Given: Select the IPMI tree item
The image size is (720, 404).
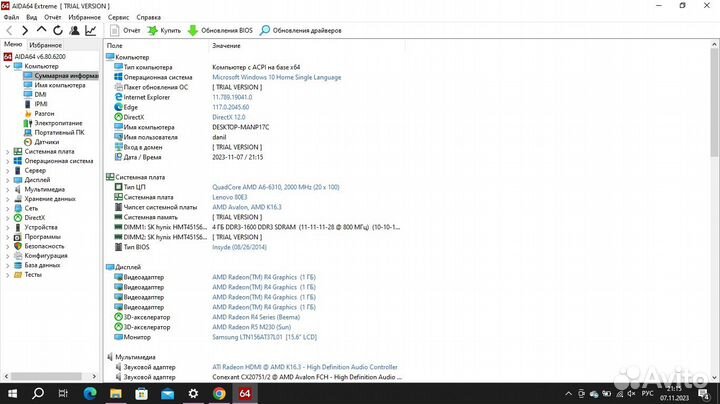Looking at the screenshot, I should pyautogui.click(x=36, y=104).
